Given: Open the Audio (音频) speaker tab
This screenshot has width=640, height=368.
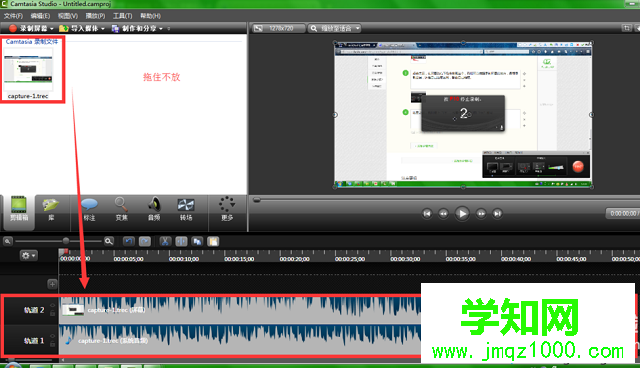Looking at the screenshot, I should (x=154, y=209).
